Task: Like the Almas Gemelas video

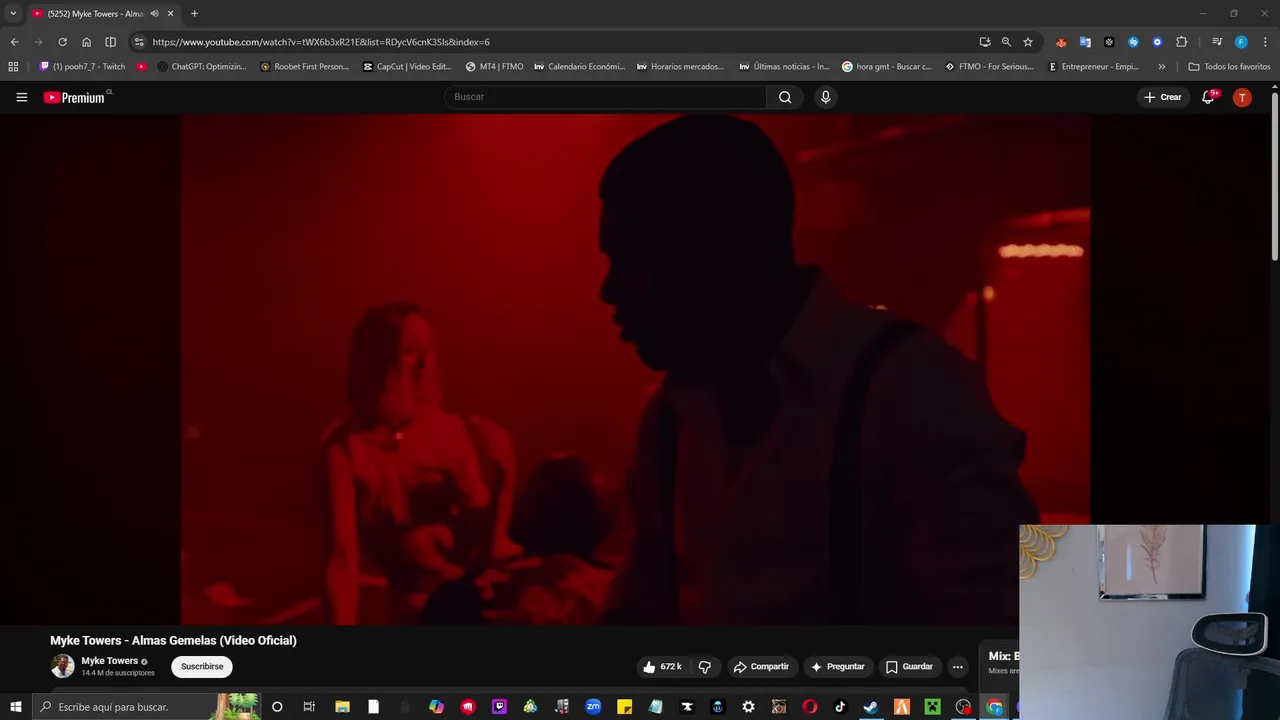Action: [x=662, y=667]
